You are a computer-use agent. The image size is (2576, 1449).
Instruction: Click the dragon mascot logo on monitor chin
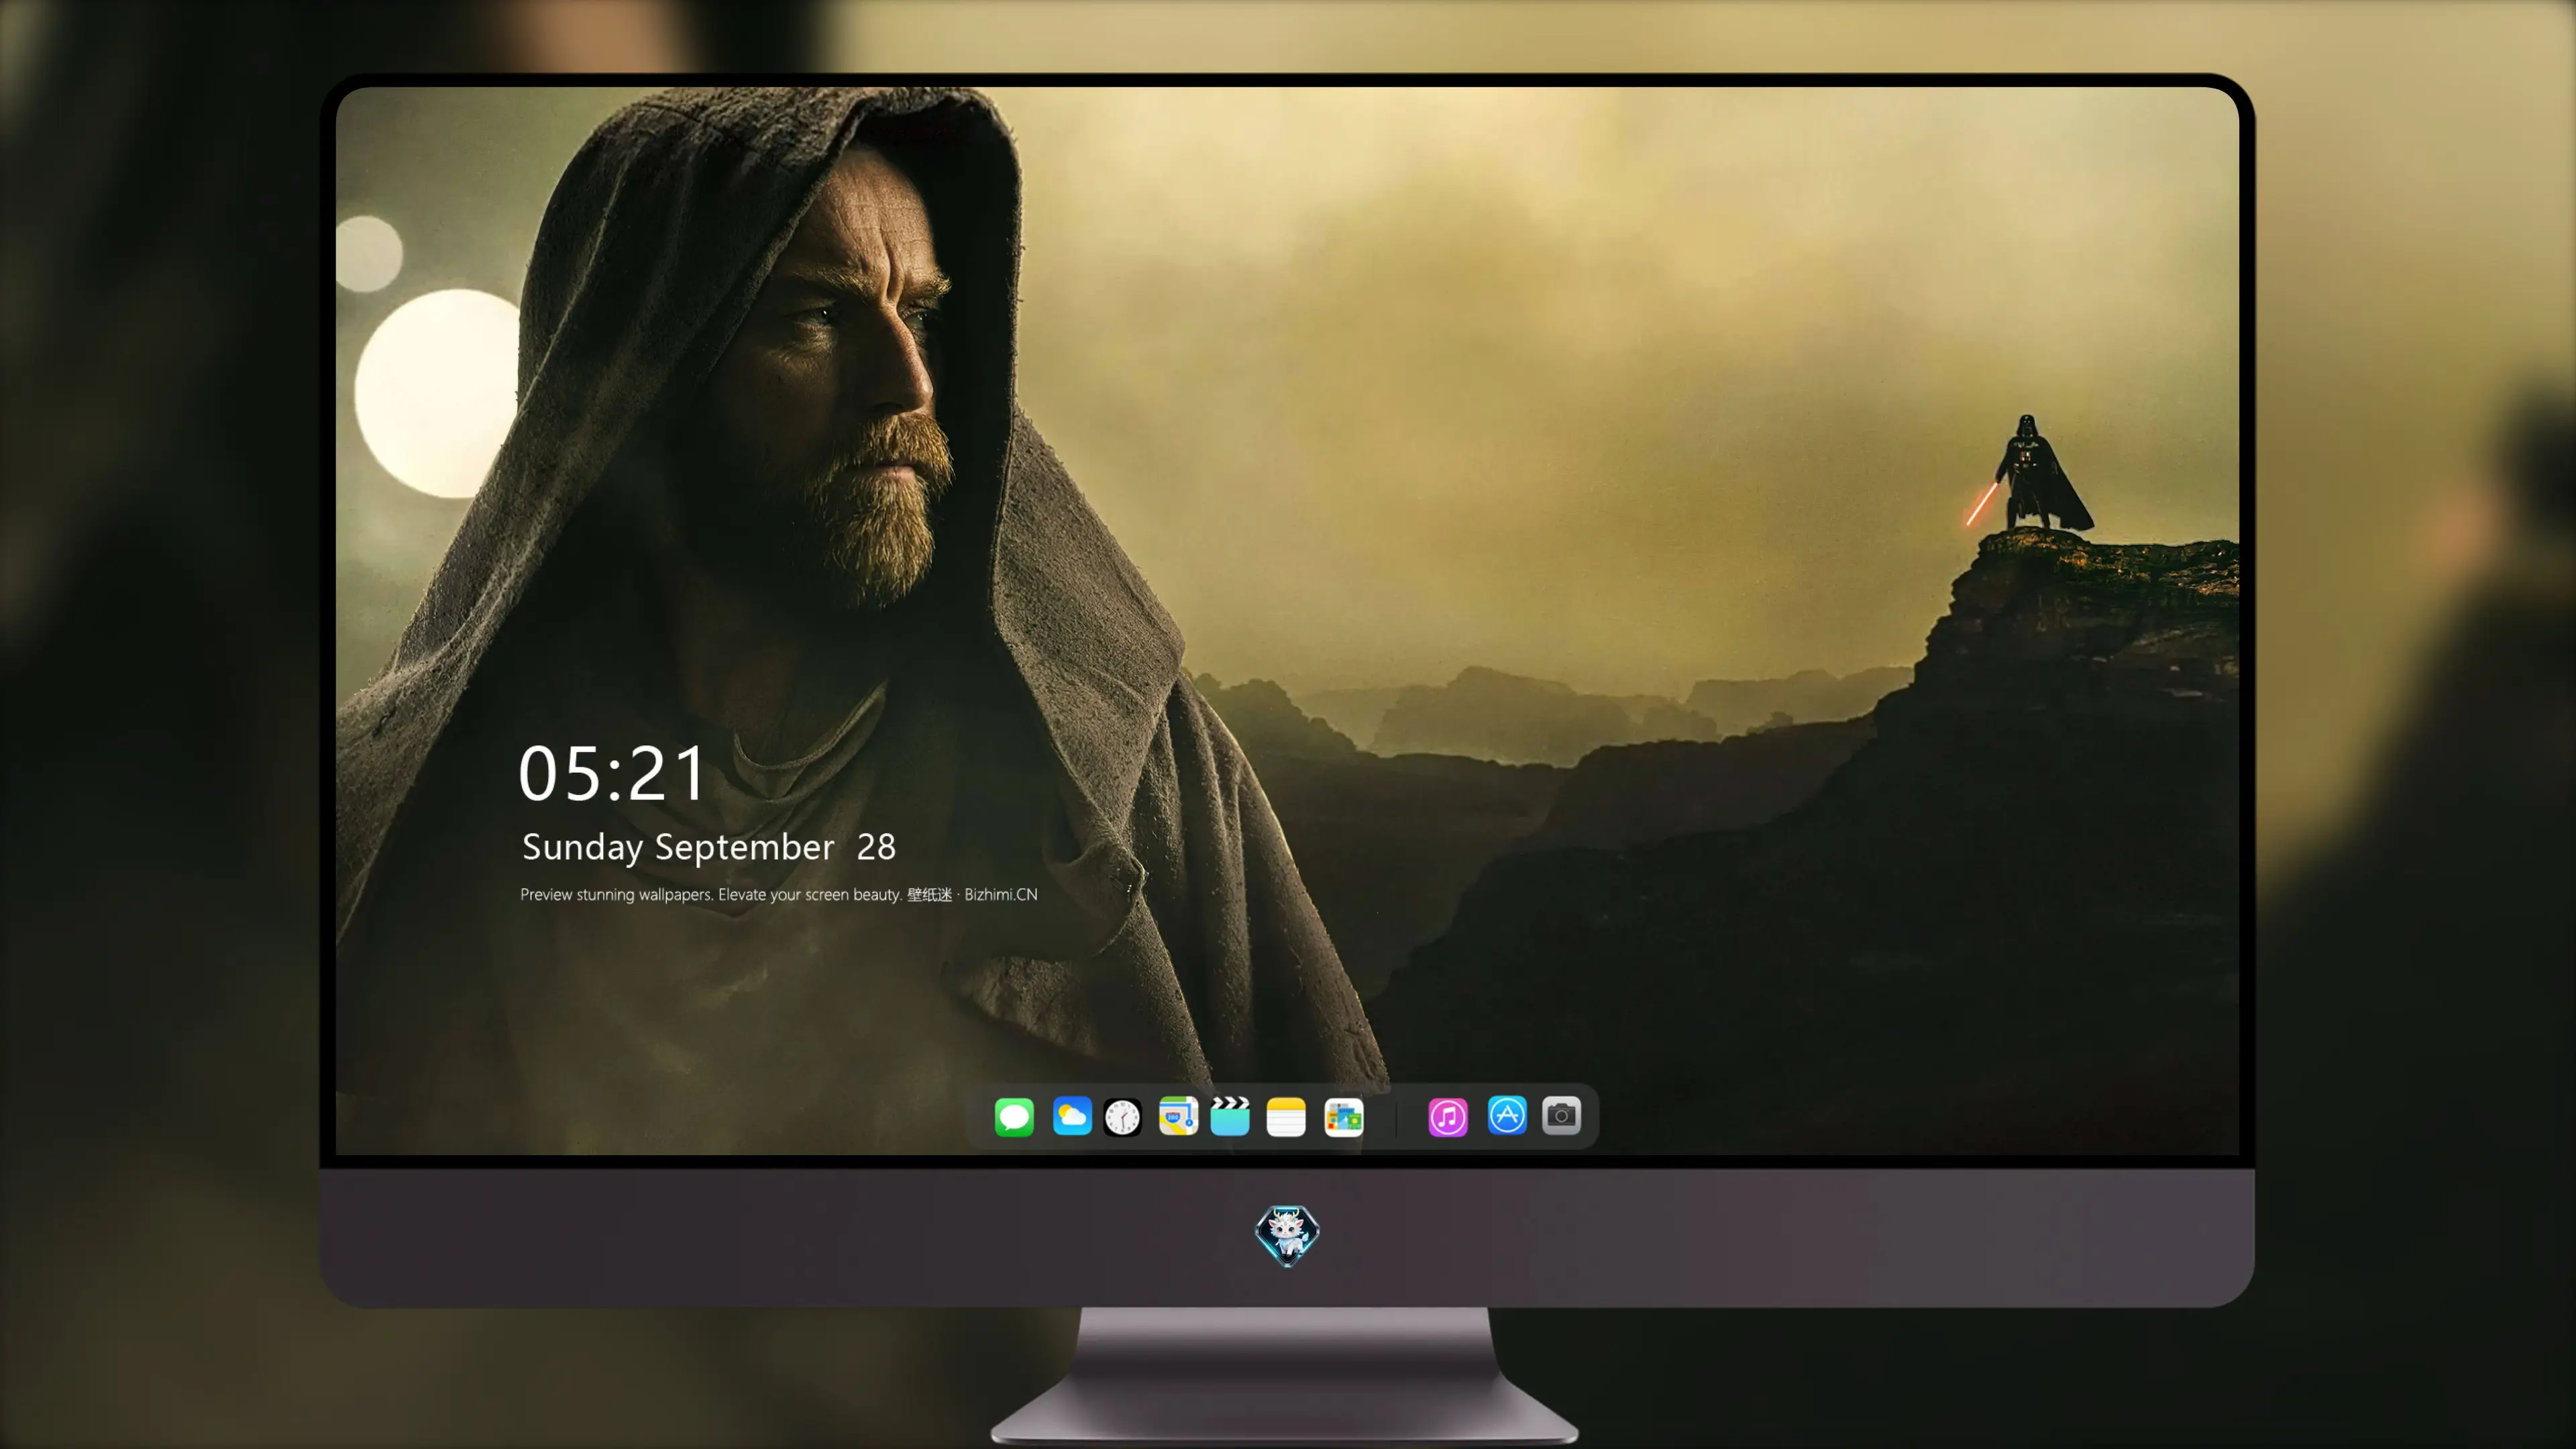coord(1287,1236)
